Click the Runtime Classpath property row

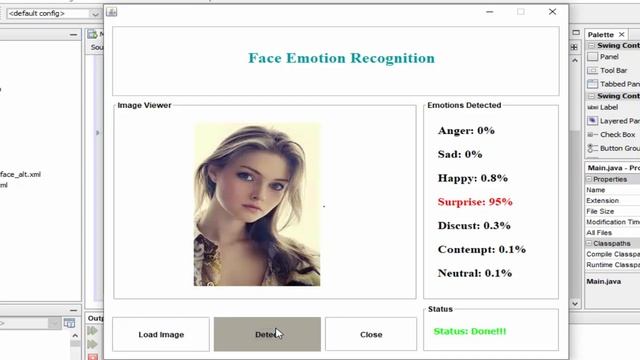613,264
